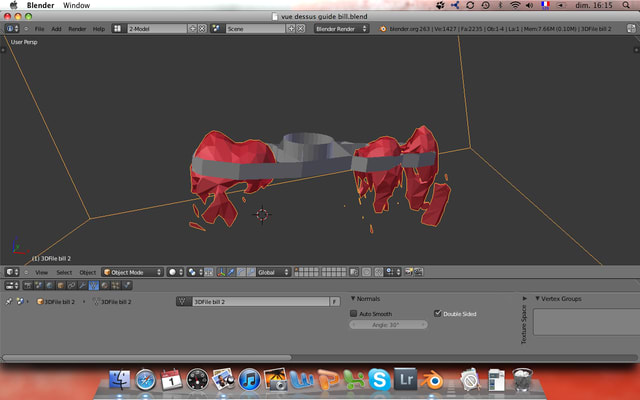Open the Render menu
The width and height of the screenshot is (640, 400).
click(76, 29)
